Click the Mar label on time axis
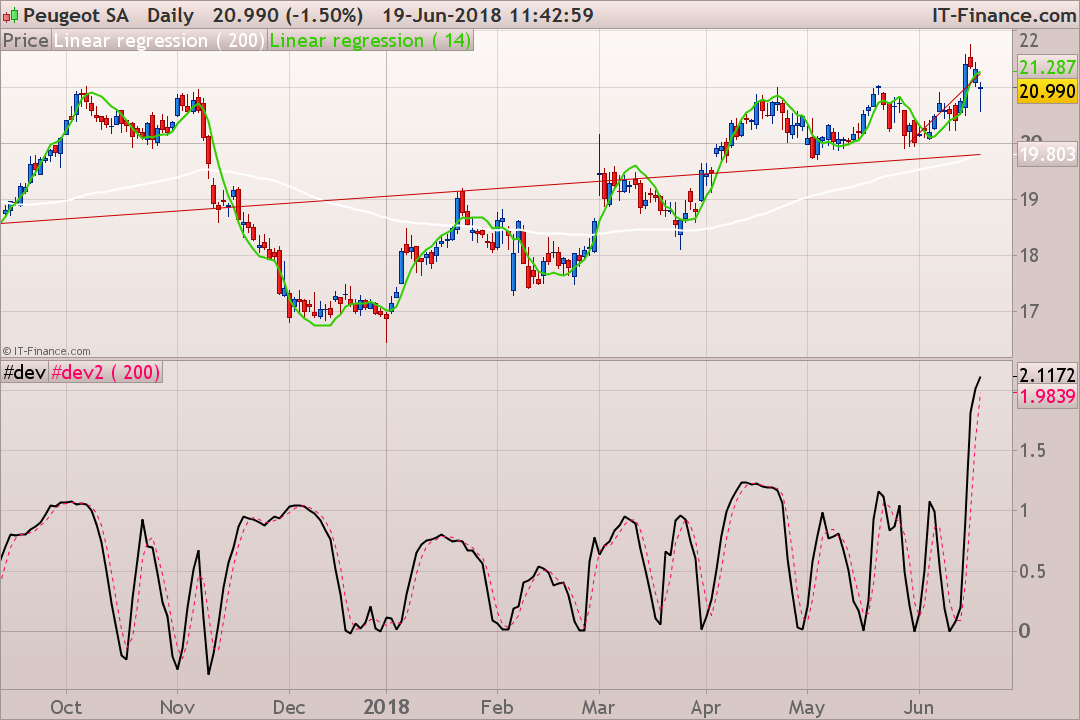Image resolution: width=1080 pixels, height=720 pixels. click(598, 708)
